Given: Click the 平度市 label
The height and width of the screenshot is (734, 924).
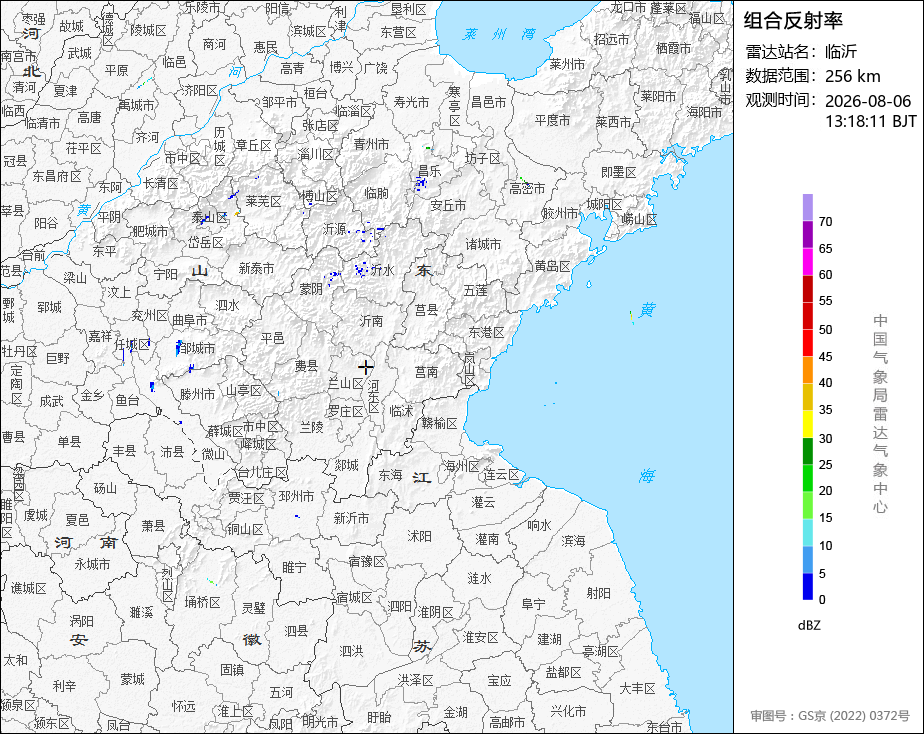Looking at the screenshot, I should click(x=552, y=120).
